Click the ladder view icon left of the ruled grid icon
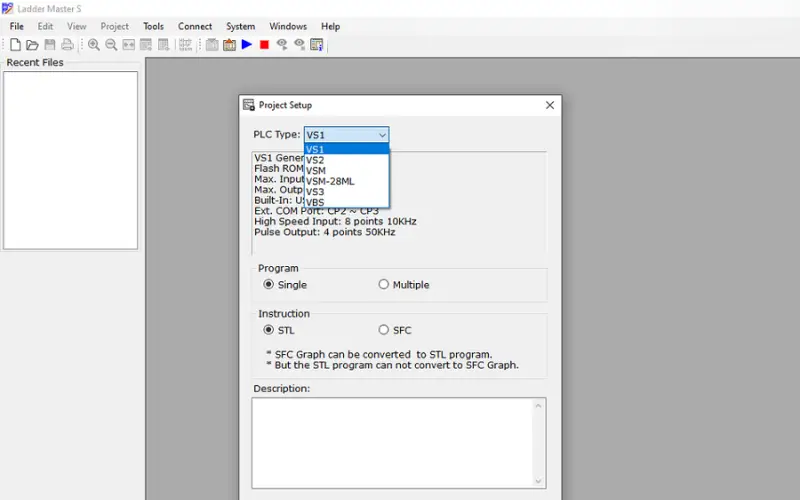The width and height of the screenshot is (800, 500). 146,45
